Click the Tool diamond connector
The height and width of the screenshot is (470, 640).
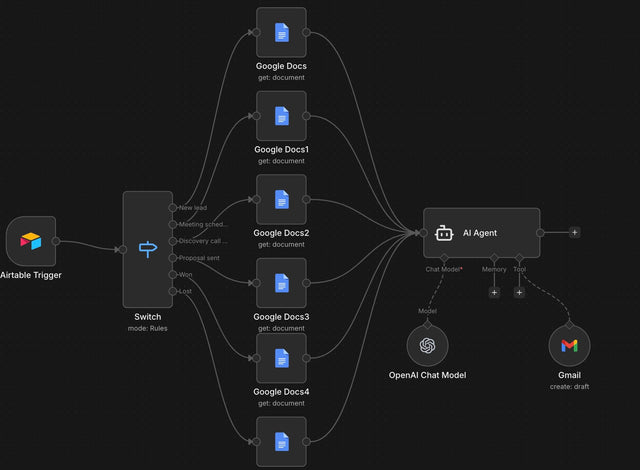[x=519, y=258]
